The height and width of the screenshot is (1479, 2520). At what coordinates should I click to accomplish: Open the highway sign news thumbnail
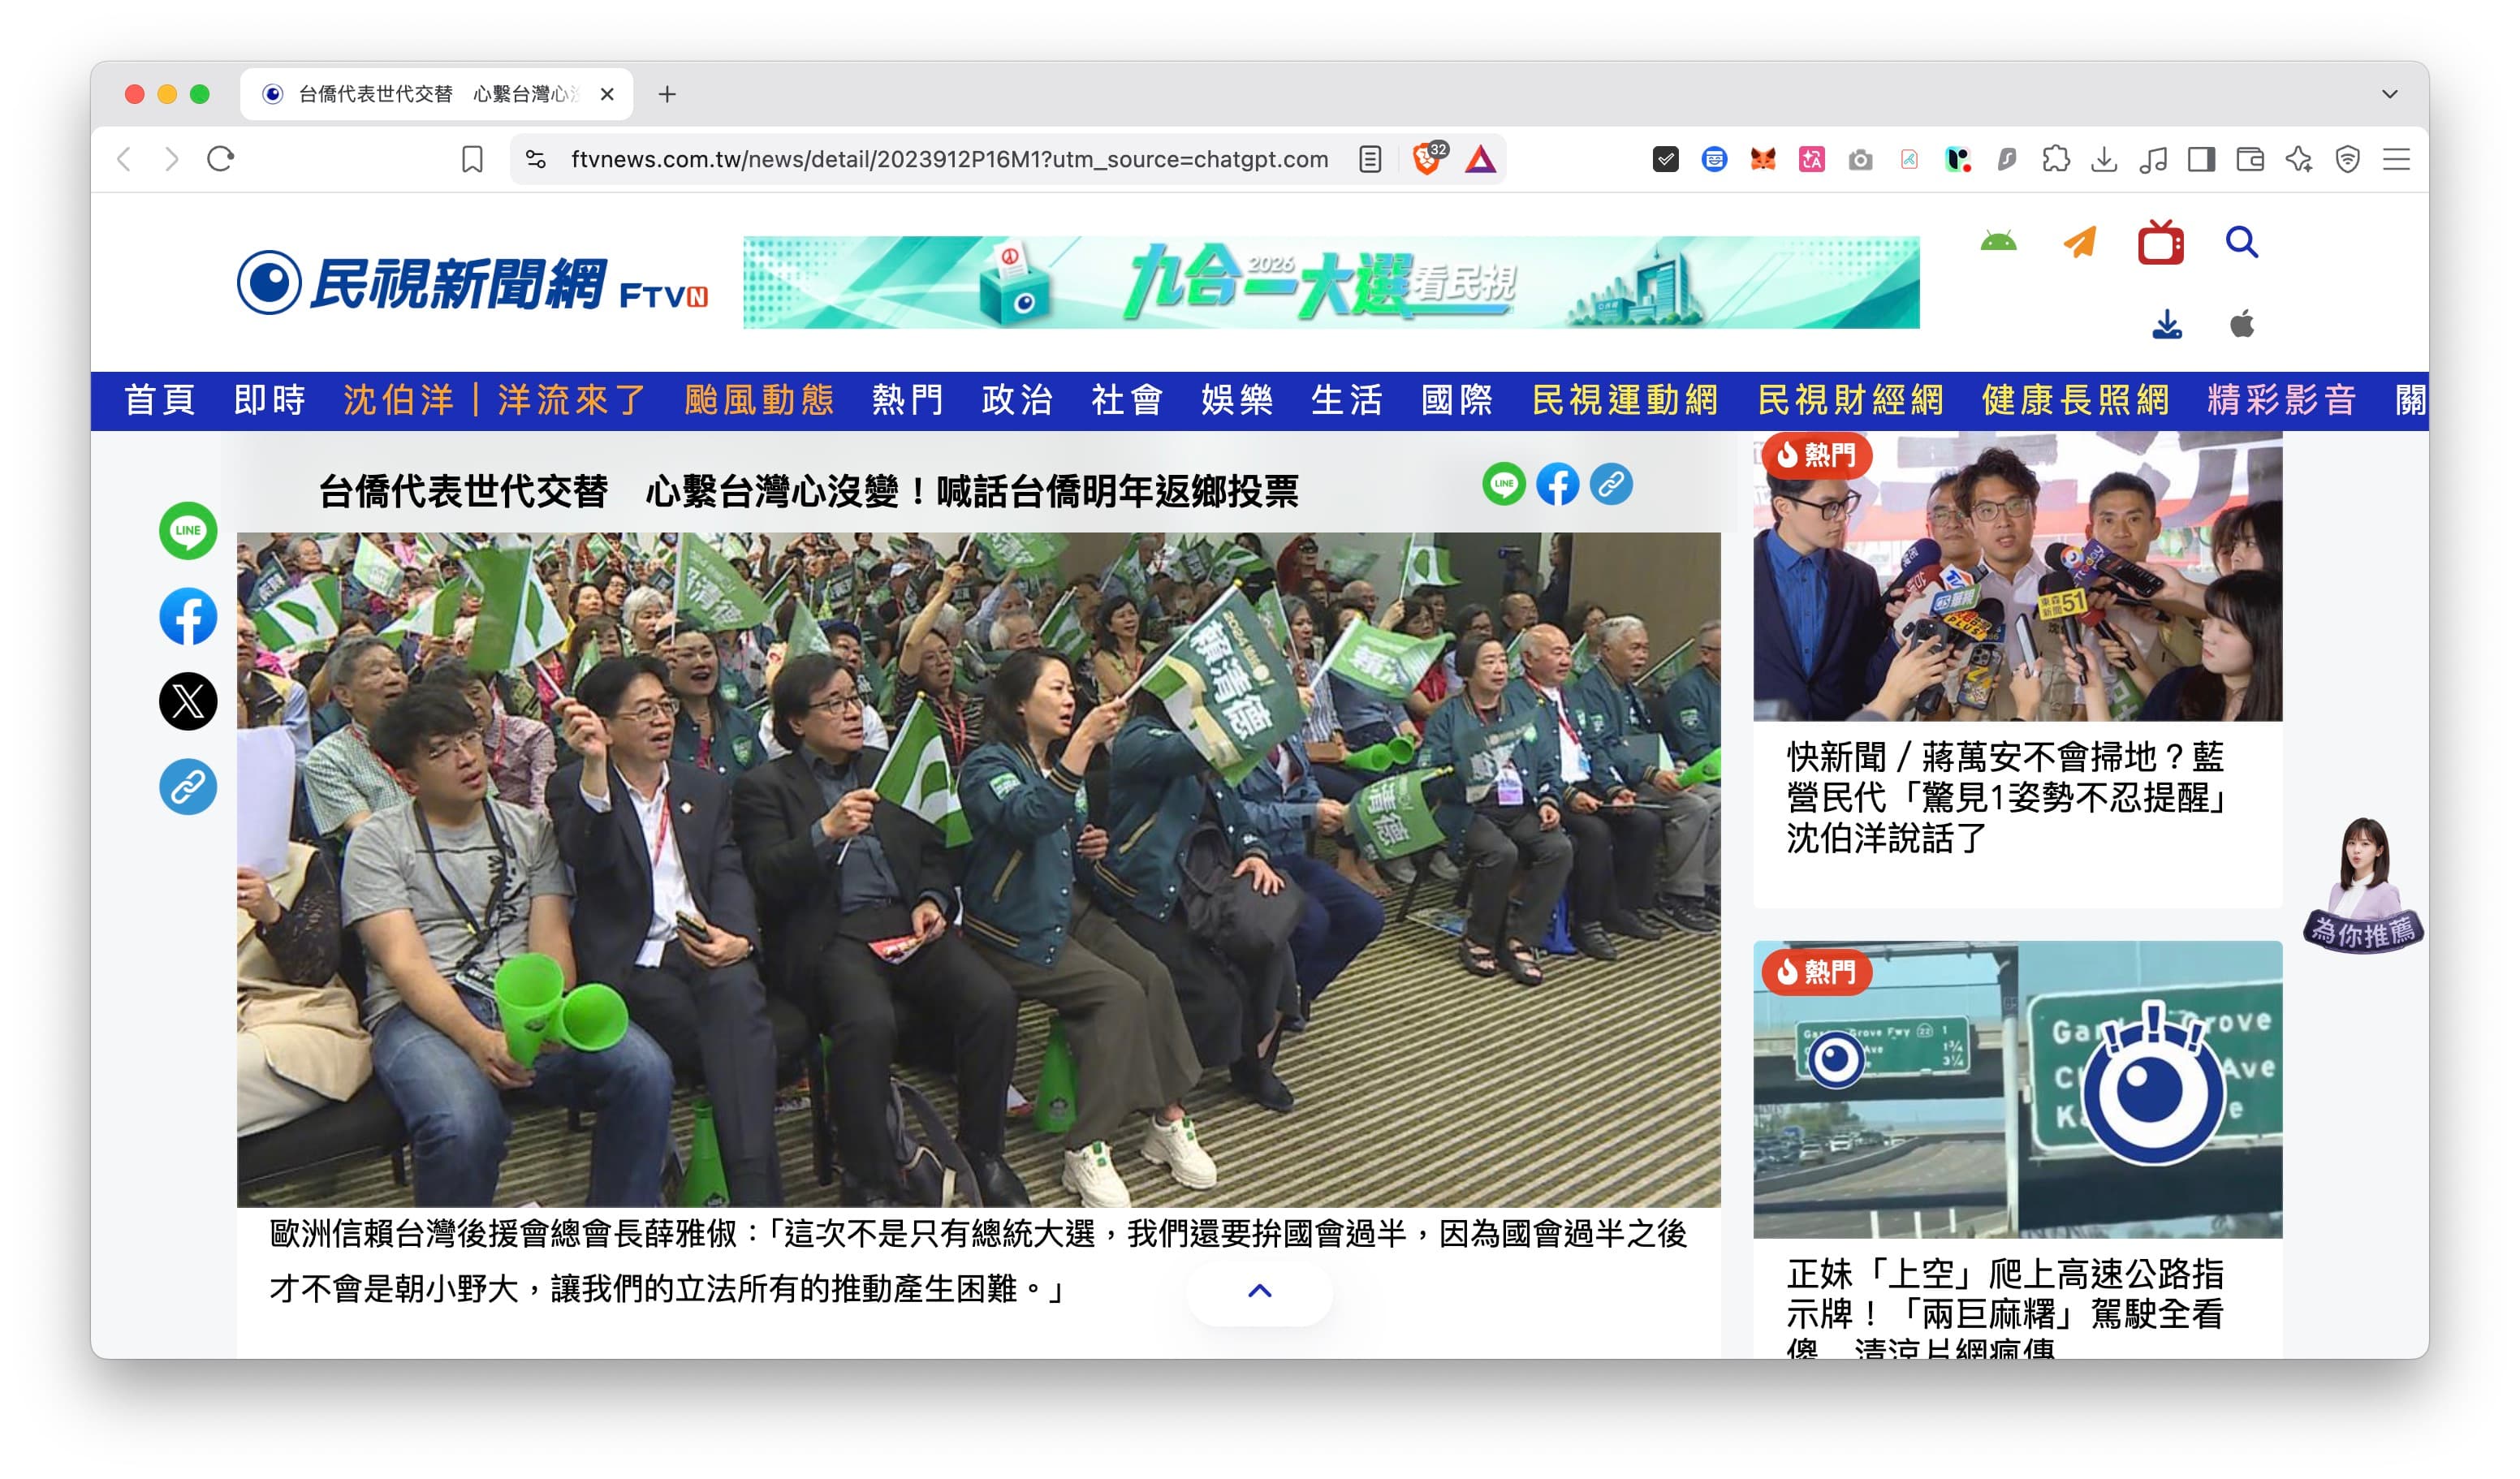click(2017, 1089)
